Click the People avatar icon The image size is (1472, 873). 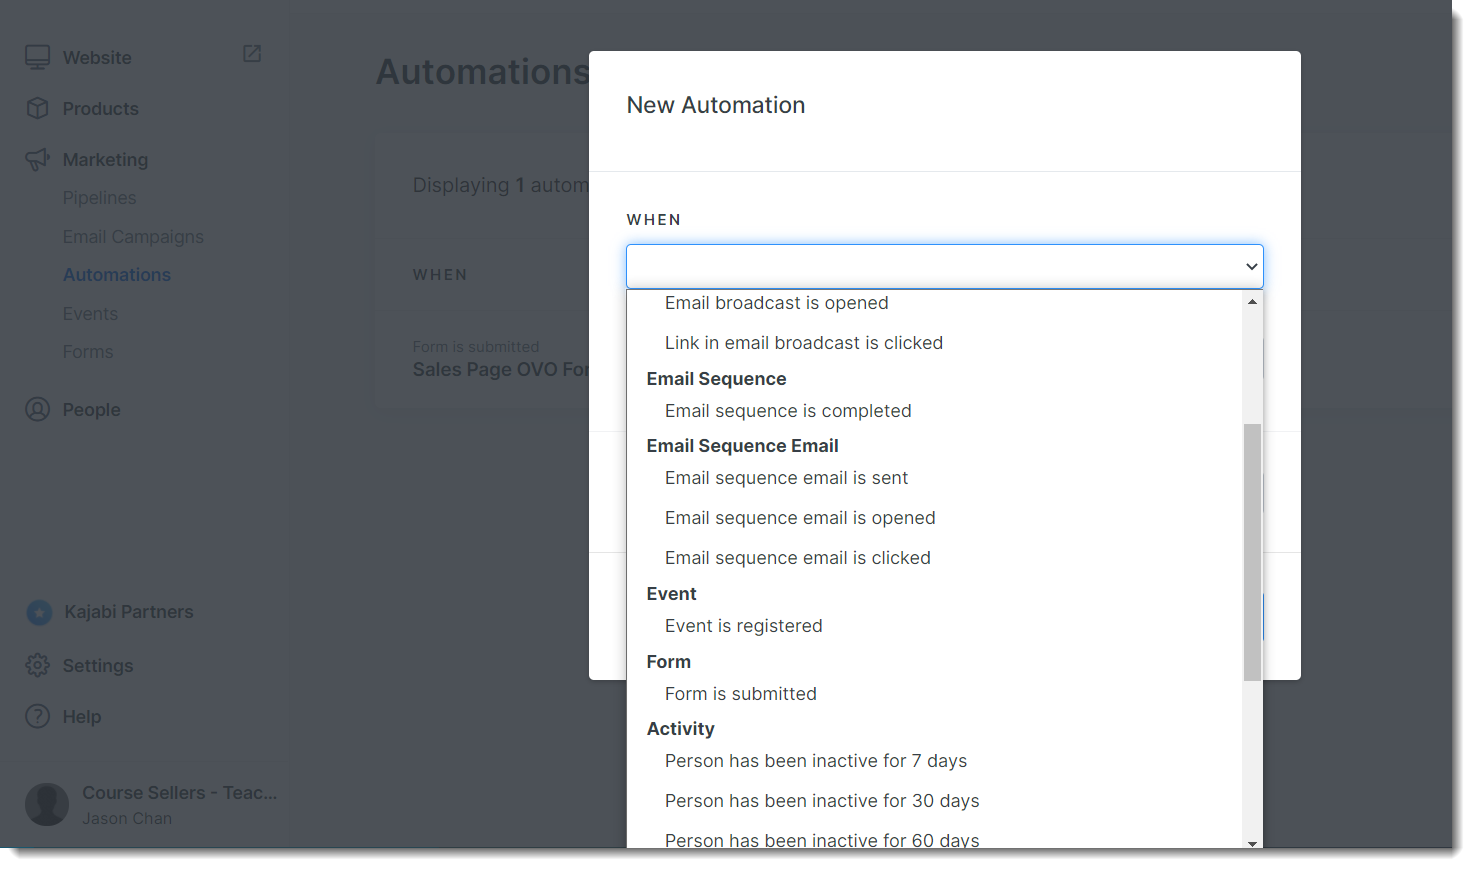coord(37,409)
